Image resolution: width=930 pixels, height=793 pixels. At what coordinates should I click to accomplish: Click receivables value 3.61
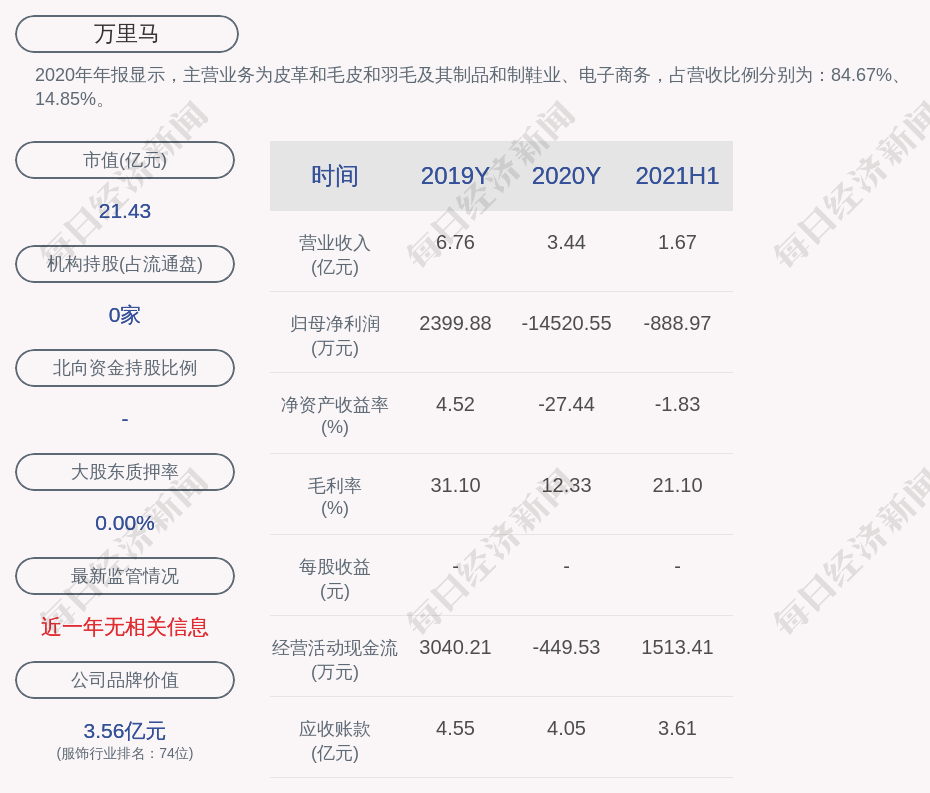point(677,728)
